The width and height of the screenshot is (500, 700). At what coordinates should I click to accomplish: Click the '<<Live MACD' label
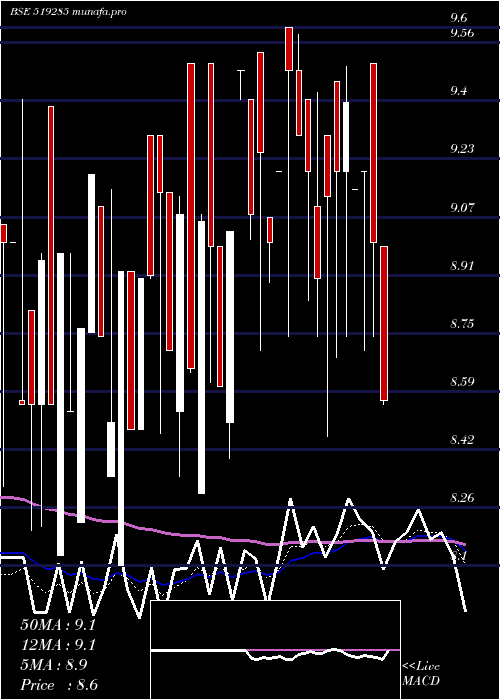(421, 673)
